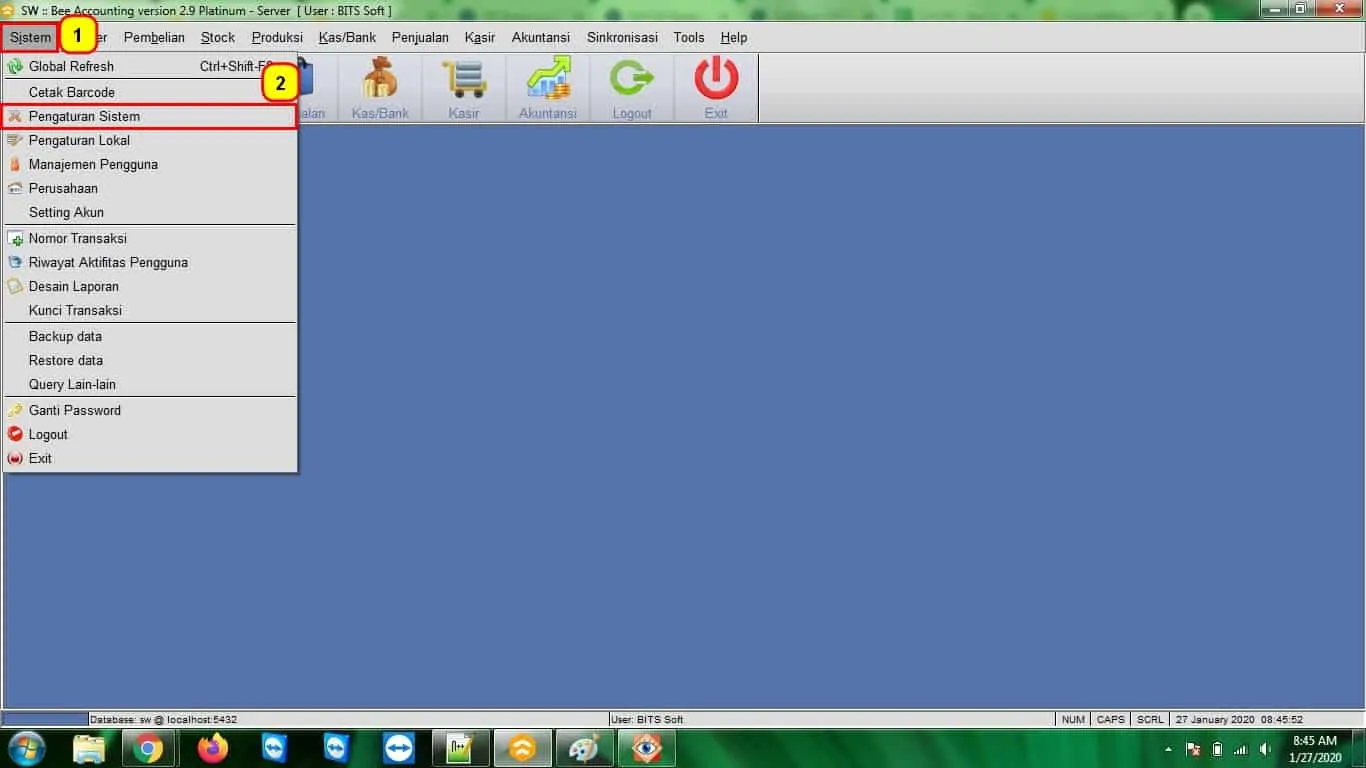Open Riwayat Aktifitas Pengguna entry
1366x768 pixels.
point(150,262)
